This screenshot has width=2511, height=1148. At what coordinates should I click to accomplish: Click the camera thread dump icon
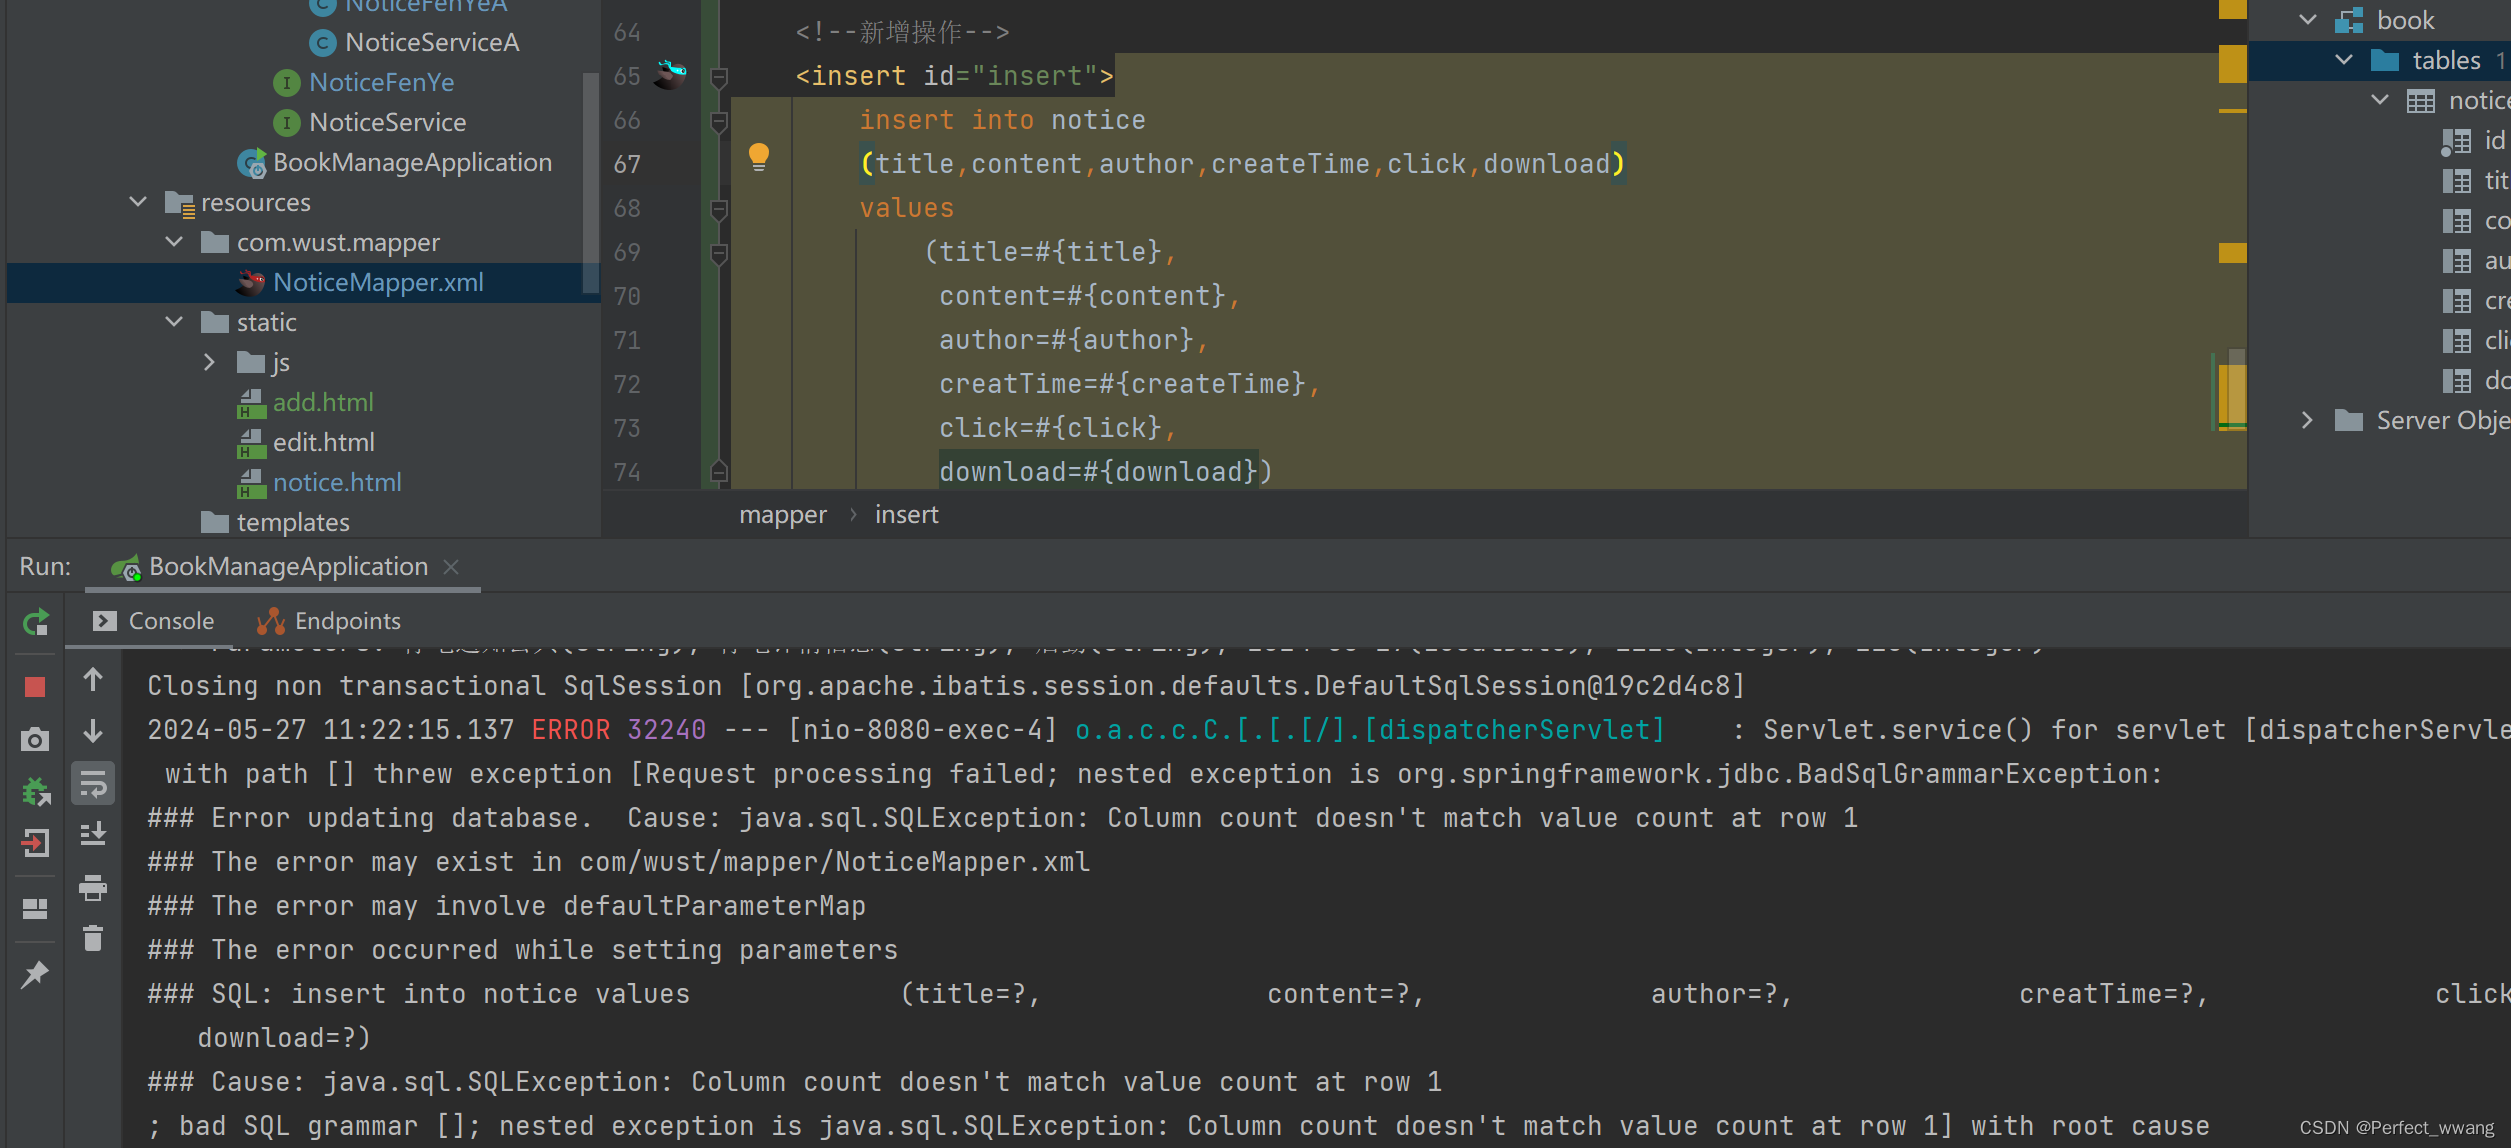pyautogui.click(x=35, y=739)
